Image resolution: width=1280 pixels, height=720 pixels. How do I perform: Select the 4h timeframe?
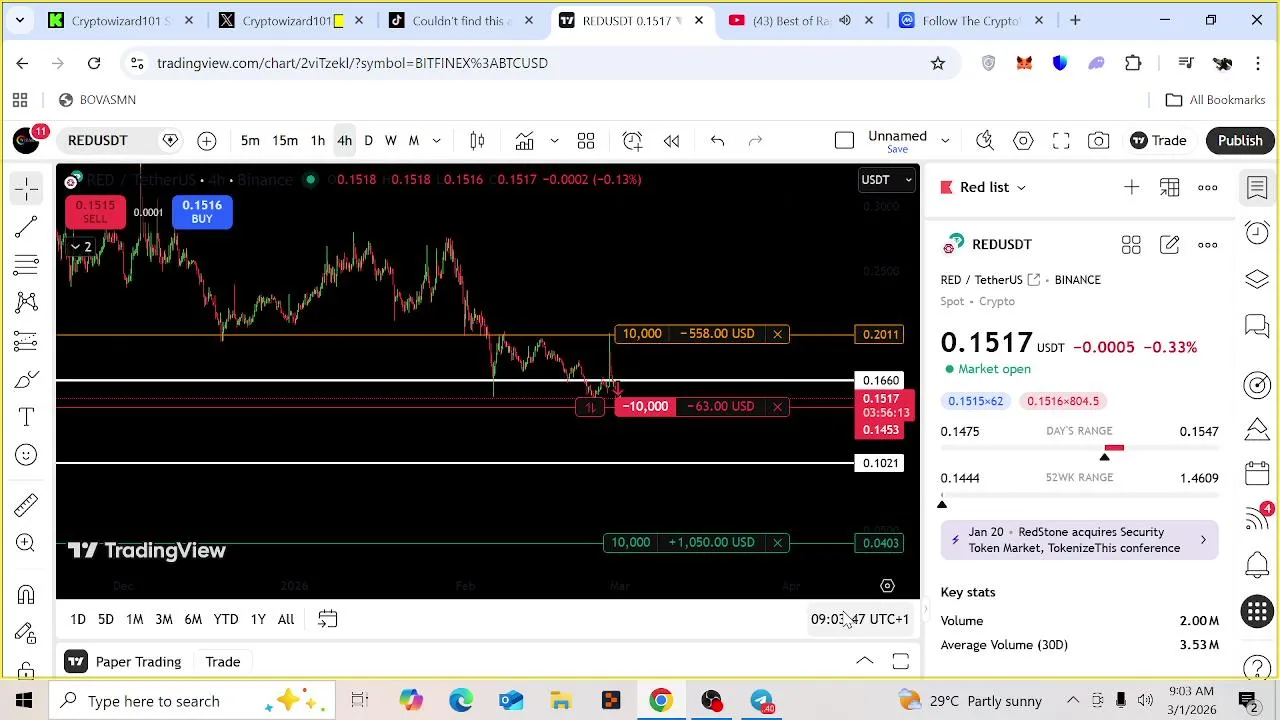[344, 141]
